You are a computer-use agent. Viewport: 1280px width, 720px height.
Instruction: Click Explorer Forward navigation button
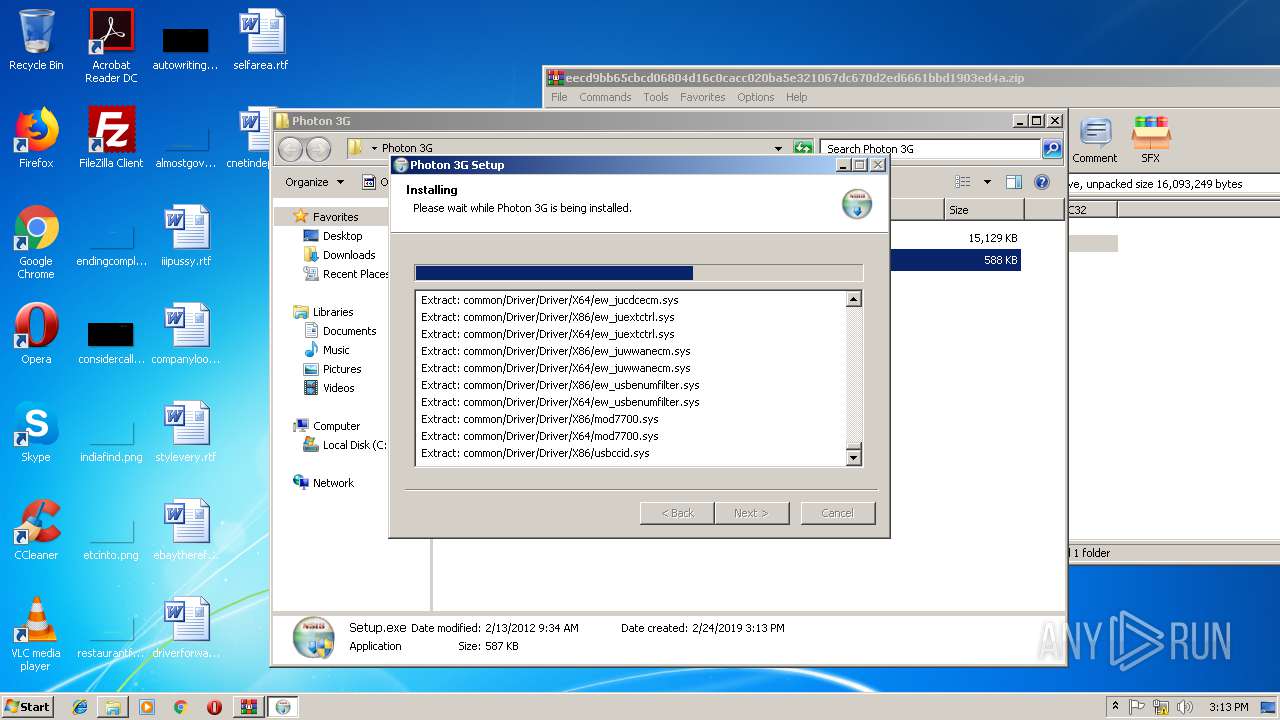click(x=318, y=149)
